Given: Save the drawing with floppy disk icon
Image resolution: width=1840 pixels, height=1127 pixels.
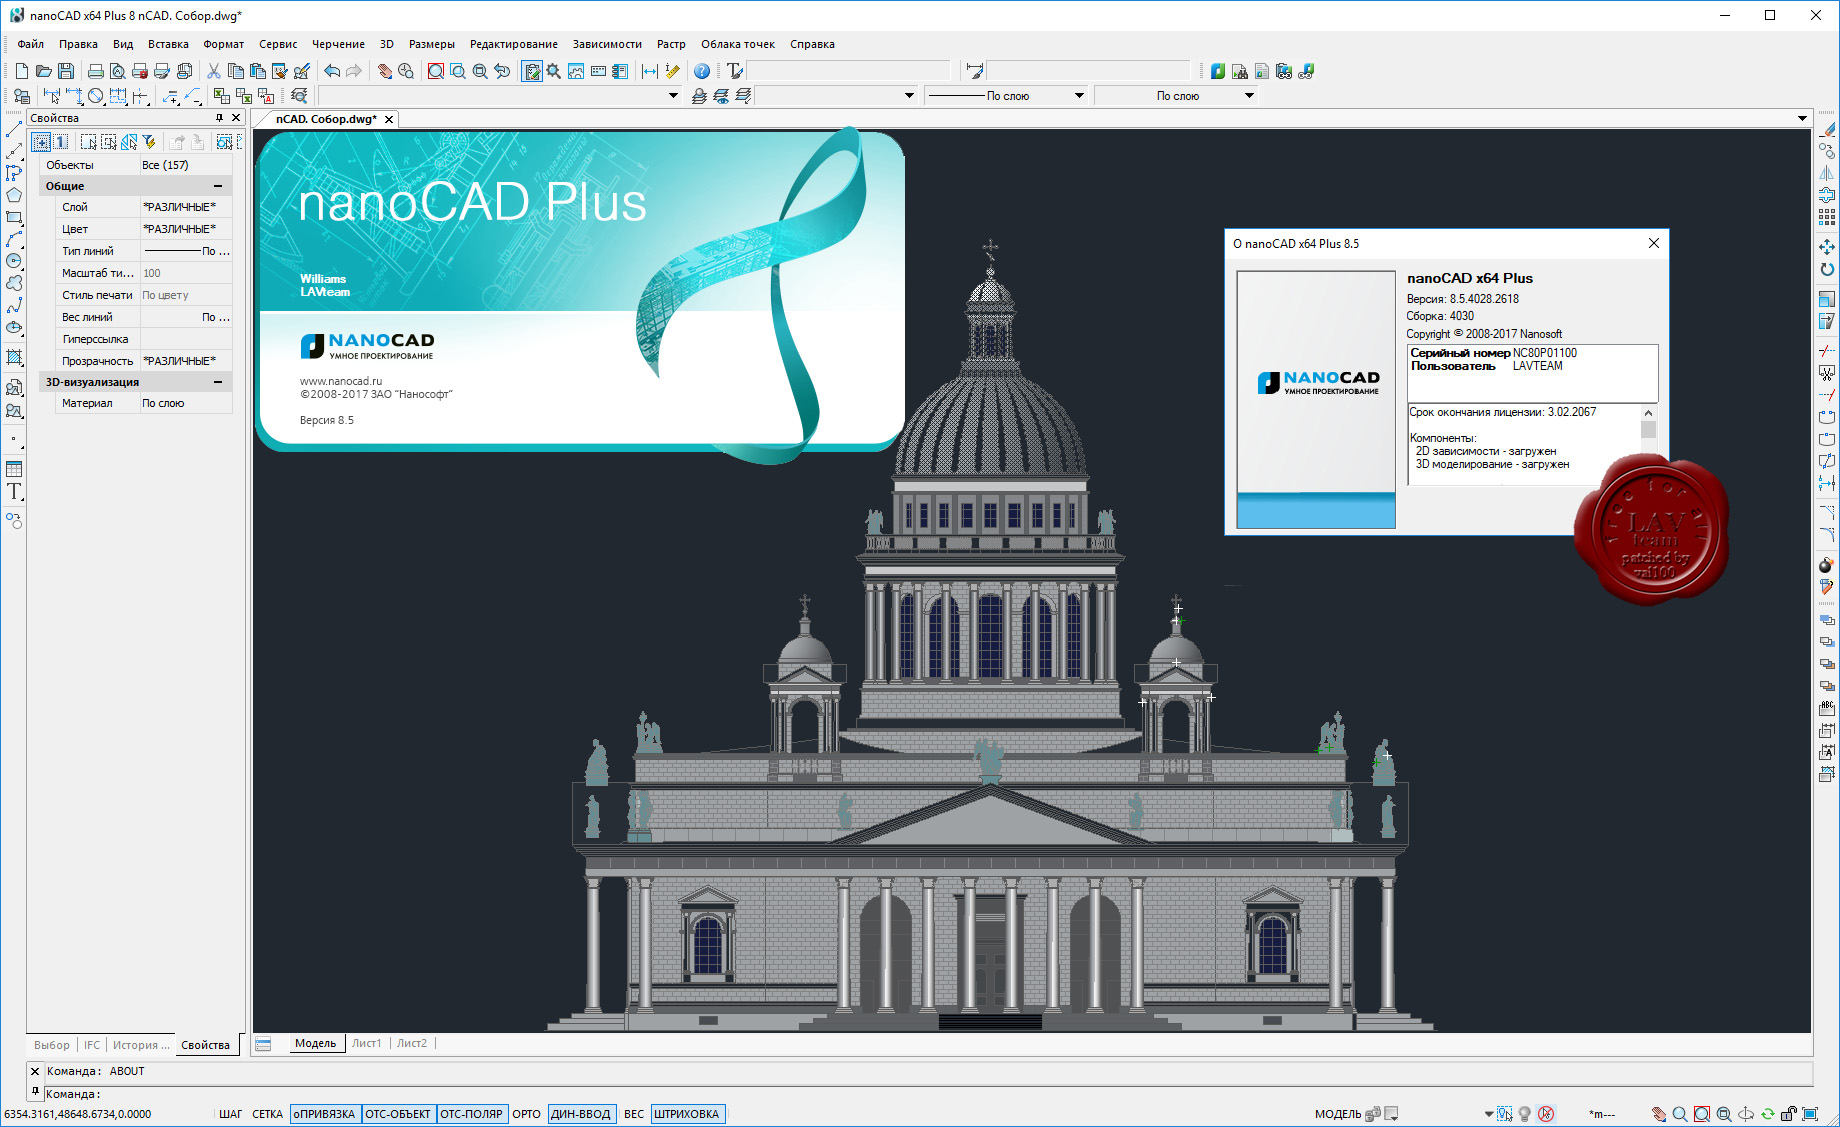Looking at the screenshot, I should tap(66, 71).
